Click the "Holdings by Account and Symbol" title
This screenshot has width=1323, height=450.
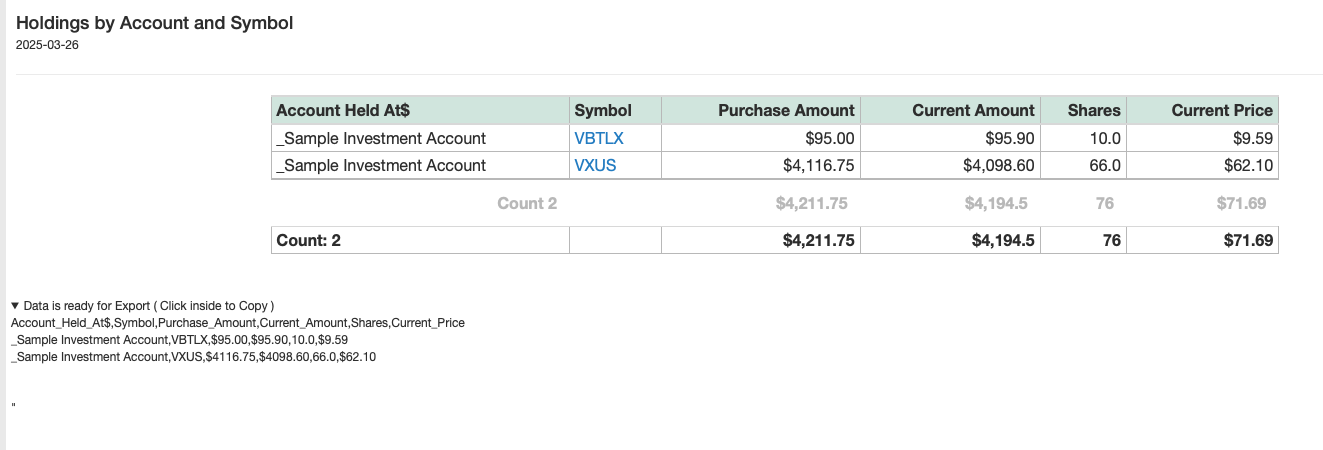point(154,23)
